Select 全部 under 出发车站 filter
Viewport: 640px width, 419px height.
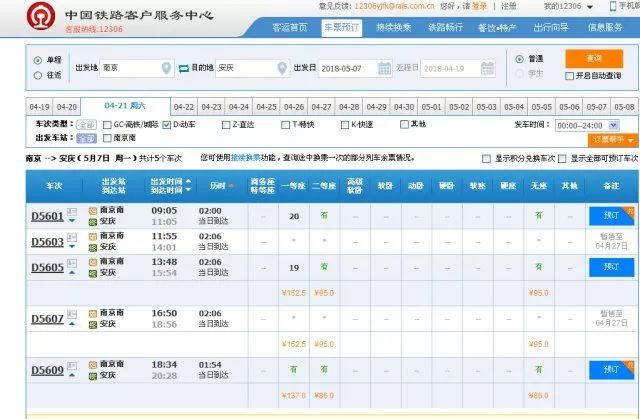(x=86, y=138)
